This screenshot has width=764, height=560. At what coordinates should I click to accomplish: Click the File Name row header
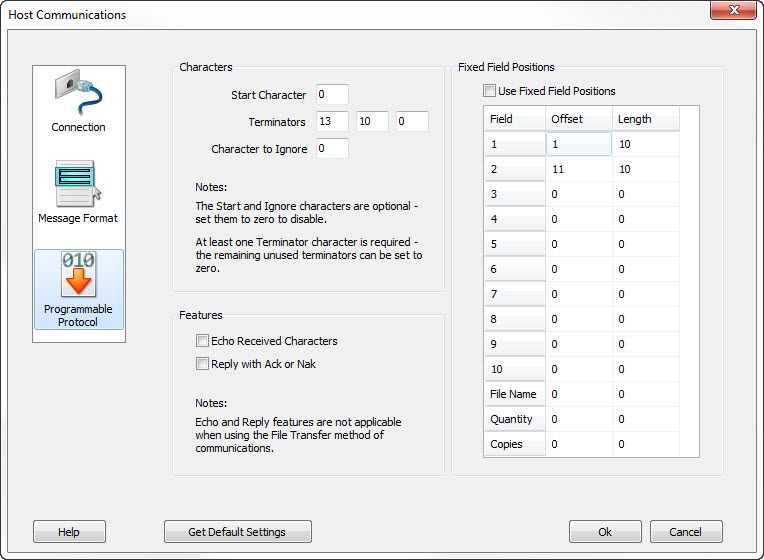click(515, 394)
